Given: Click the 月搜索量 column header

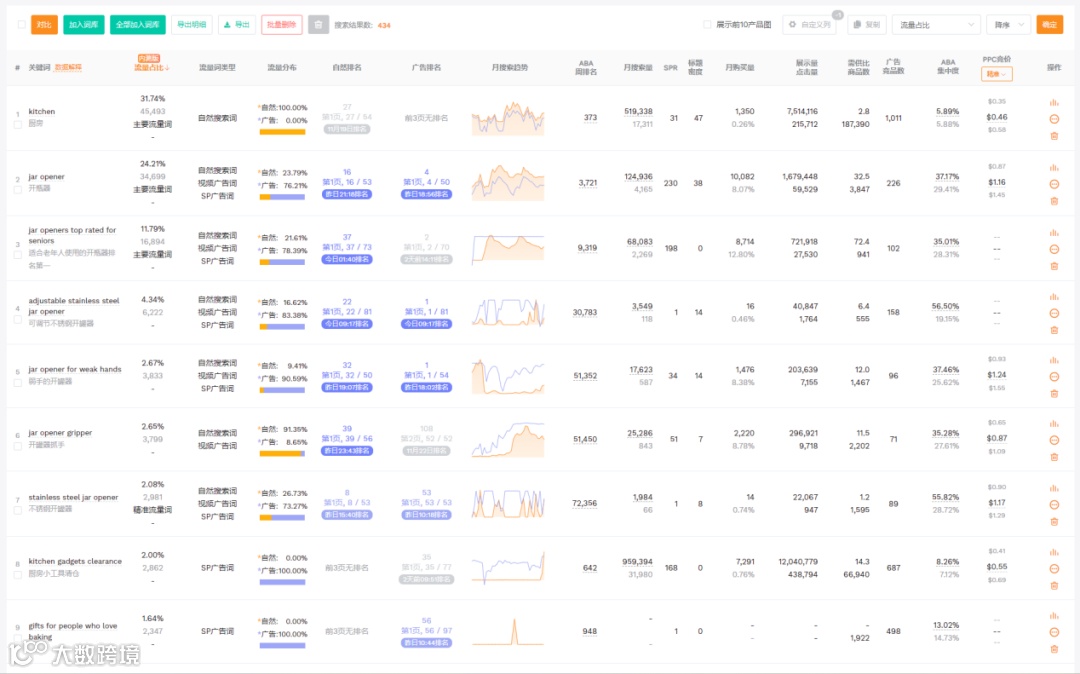Looking at the screenshot, I should [x=638, y=67].
